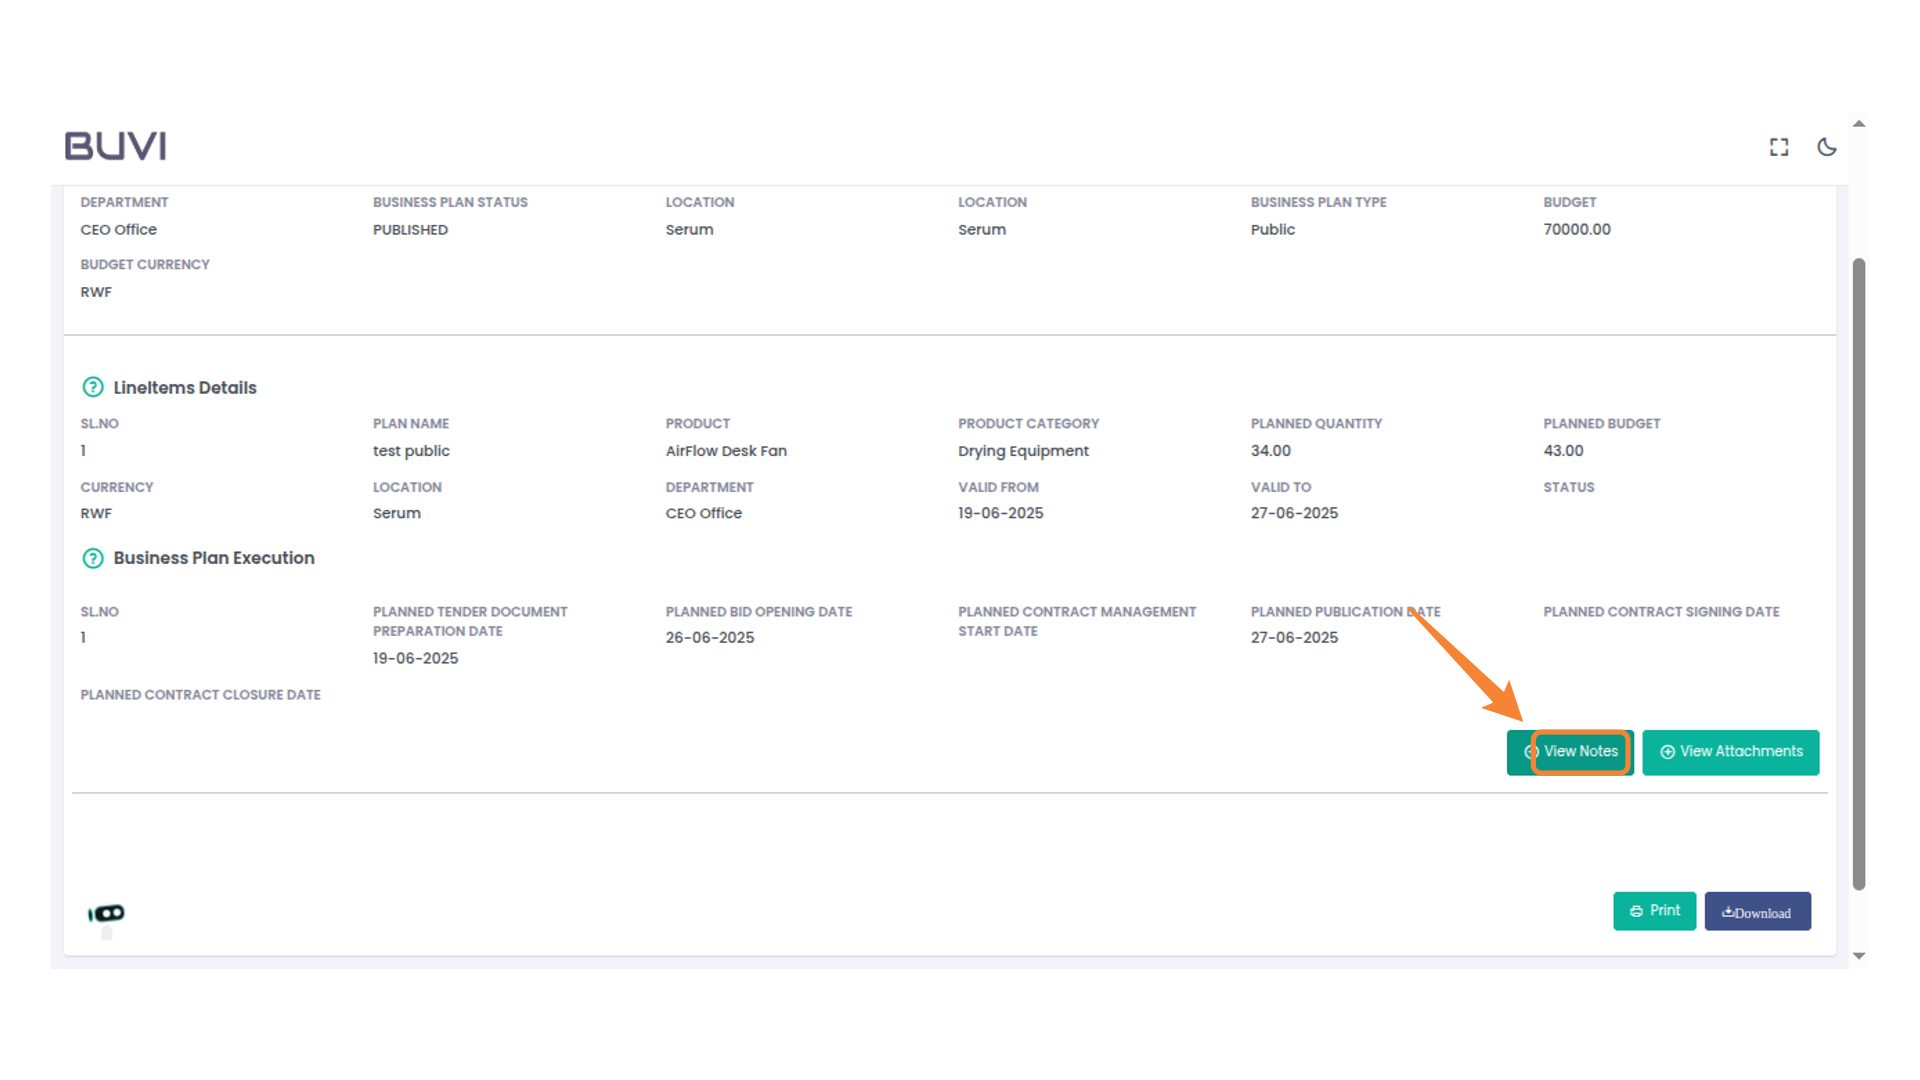Viewport: 1920px width, 1080px height.
Task: Open the Business Plan Execution help icon
Action: pyautogui.click(x=92, y=558)
